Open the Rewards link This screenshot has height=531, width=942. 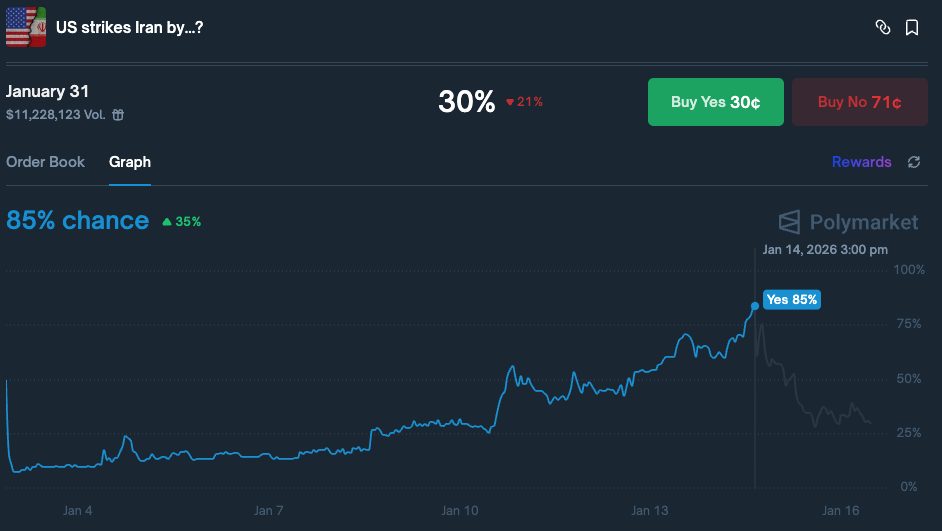pyautogui.click(x=861, y=162)
